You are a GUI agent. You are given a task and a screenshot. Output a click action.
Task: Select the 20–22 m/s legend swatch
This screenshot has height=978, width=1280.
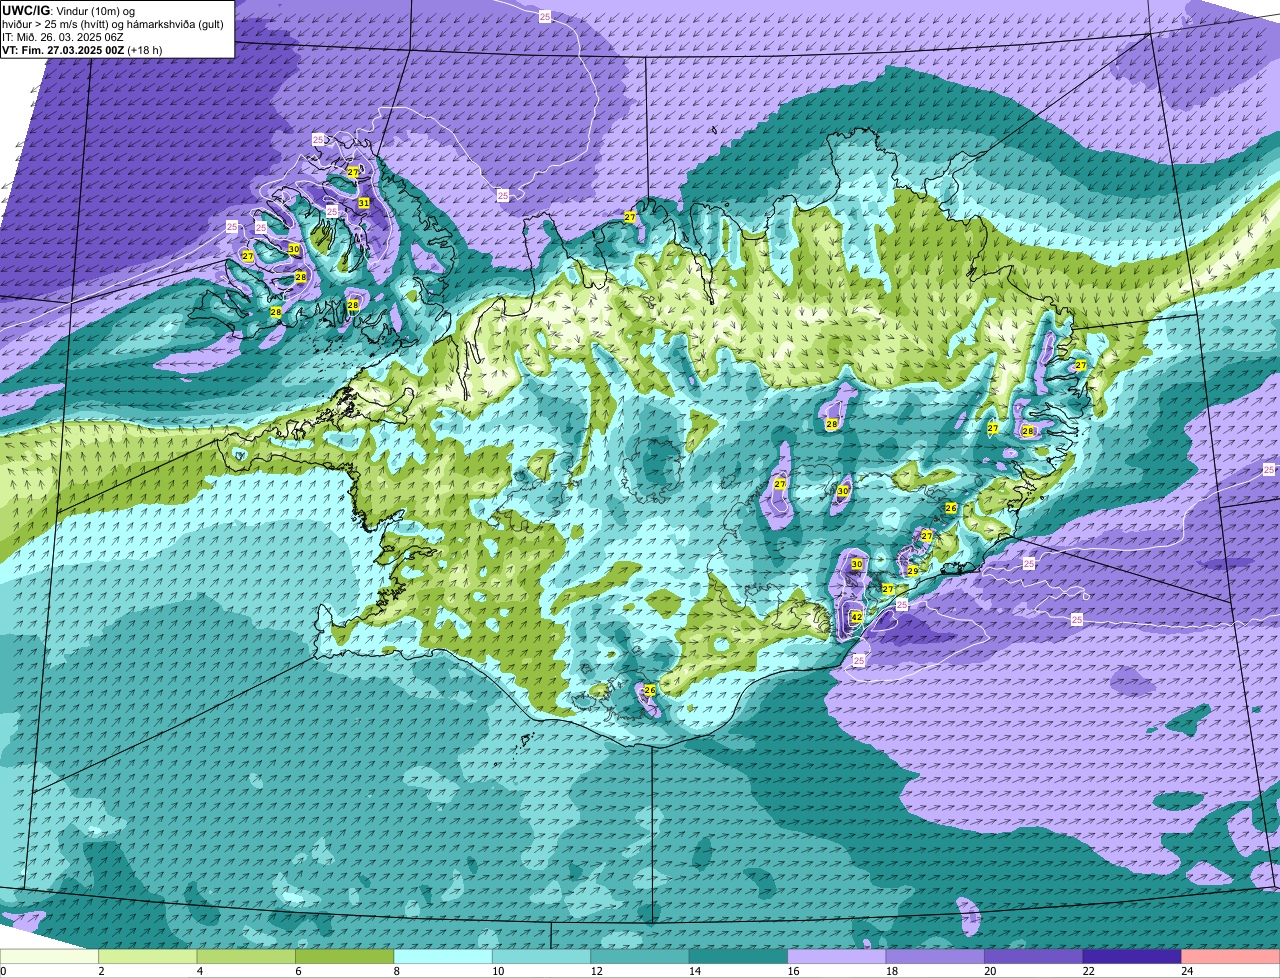[x=1034, y=957]
